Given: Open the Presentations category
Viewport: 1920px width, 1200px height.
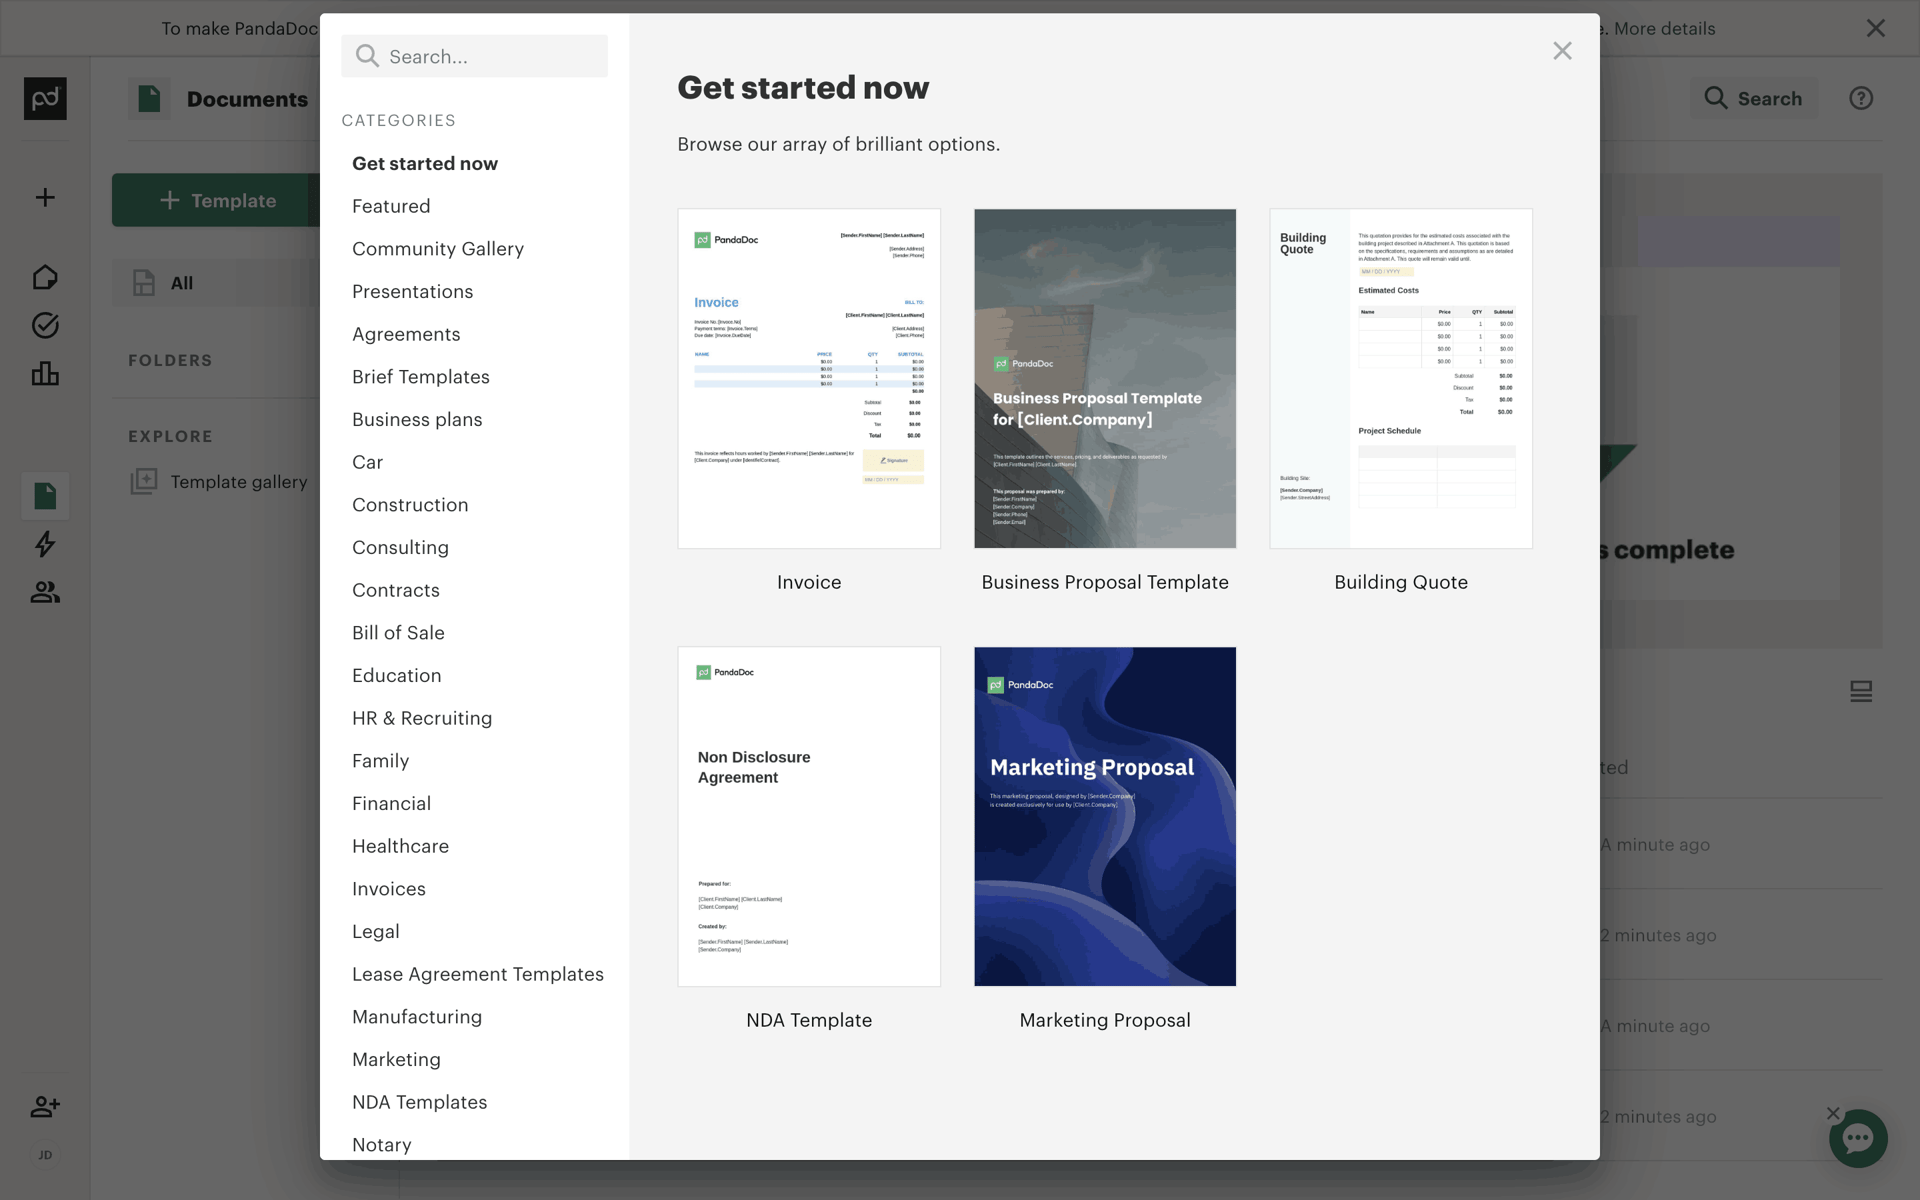Looking at the screenshot, I should pyautogui.click(x=412, y=291).
